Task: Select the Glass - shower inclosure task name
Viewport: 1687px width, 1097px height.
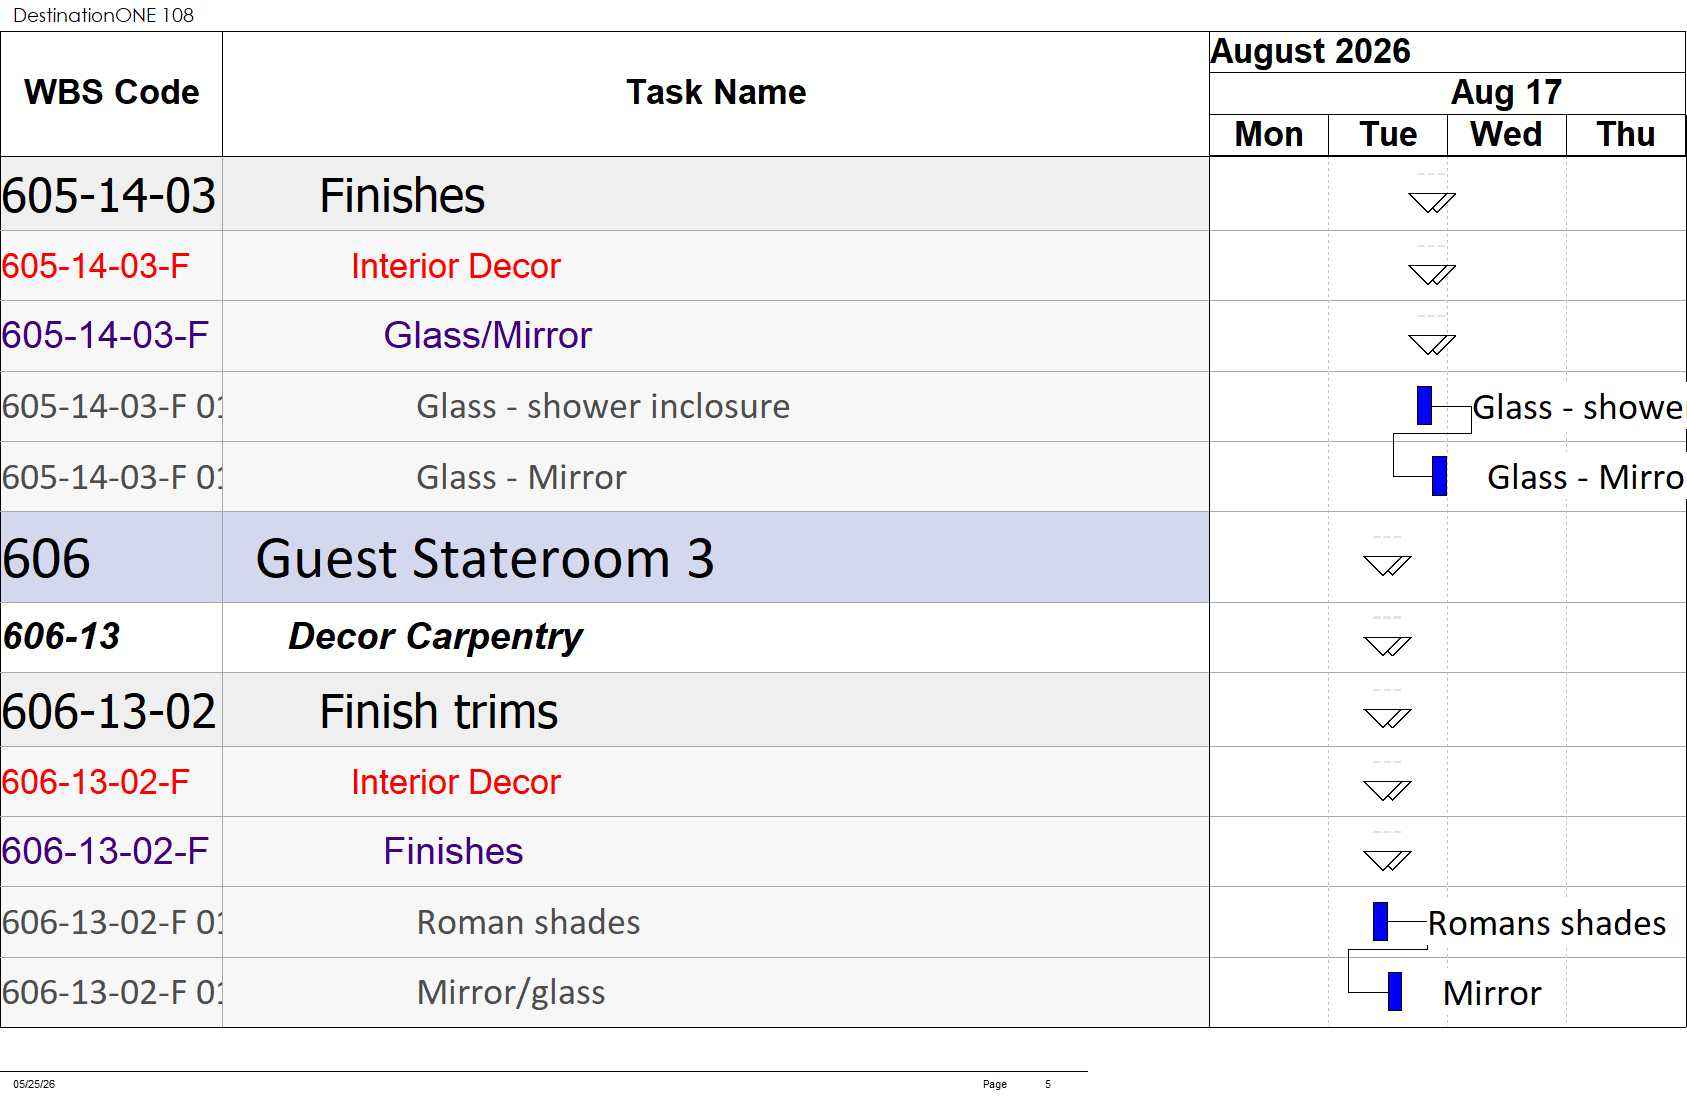Action: tap(603, 406)
